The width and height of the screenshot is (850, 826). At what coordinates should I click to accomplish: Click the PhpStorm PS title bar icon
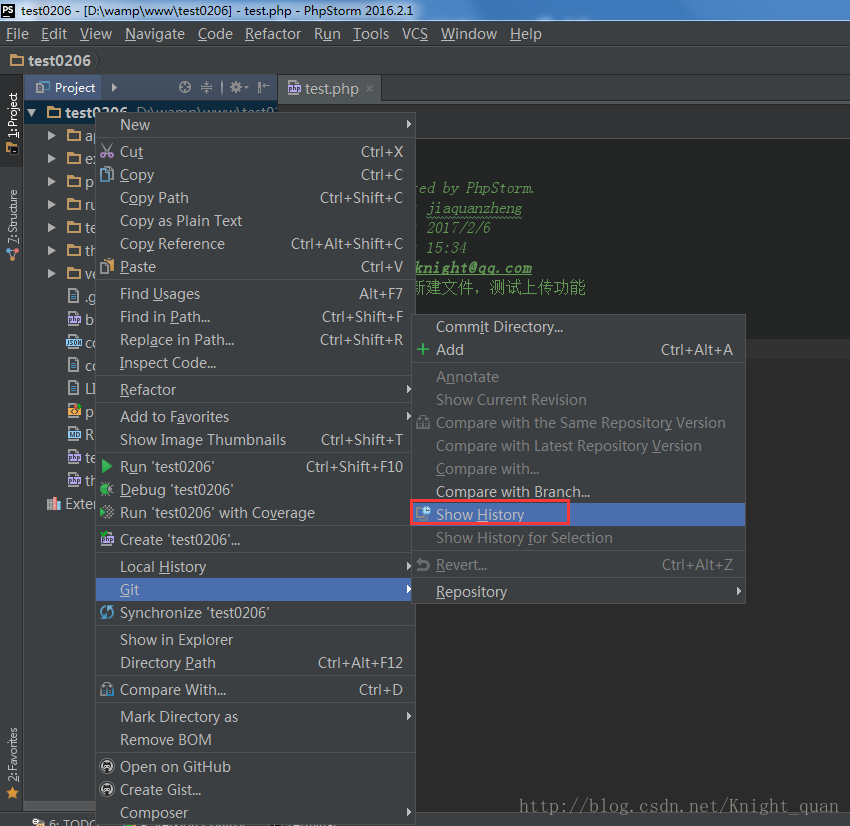tap(9, 10)
